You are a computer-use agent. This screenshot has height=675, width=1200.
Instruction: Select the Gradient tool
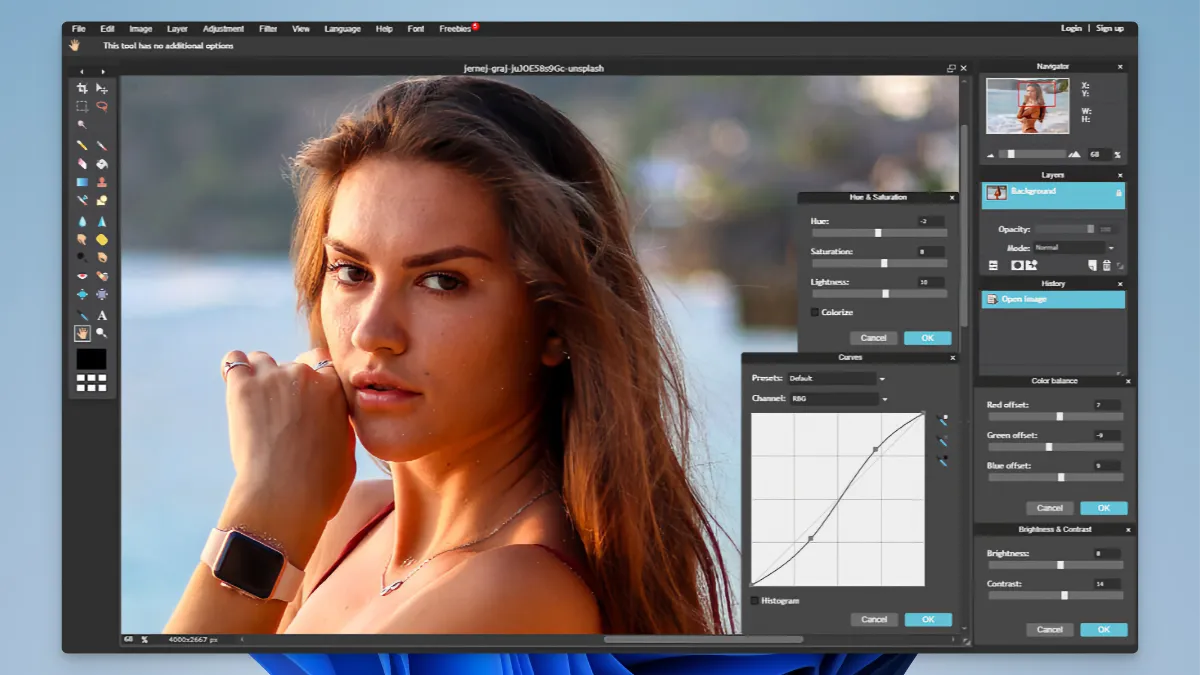point(82,182)
